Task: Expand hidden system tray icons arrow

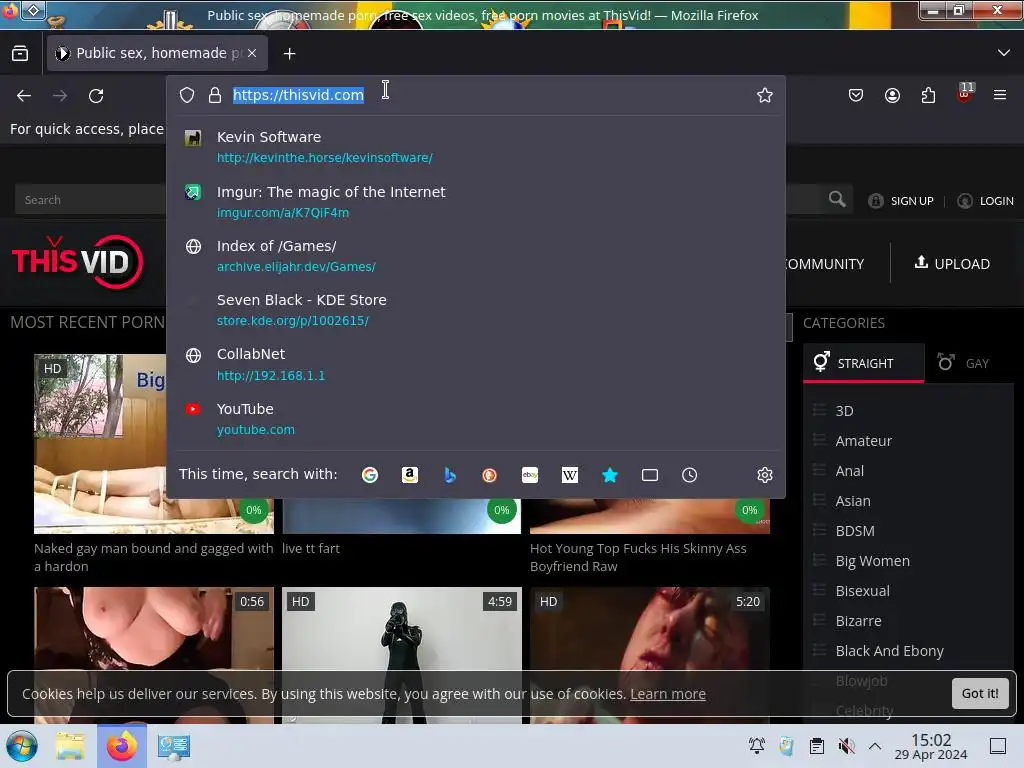Action: point(875,746)
